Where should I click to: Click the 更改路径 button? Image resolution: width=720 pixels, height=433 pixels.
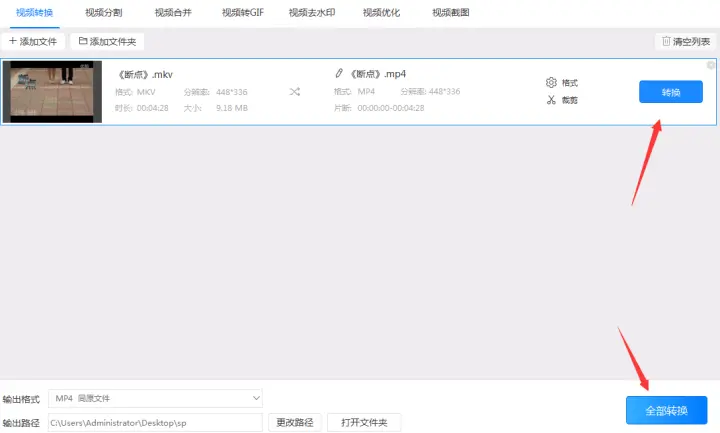coord(295,422)
